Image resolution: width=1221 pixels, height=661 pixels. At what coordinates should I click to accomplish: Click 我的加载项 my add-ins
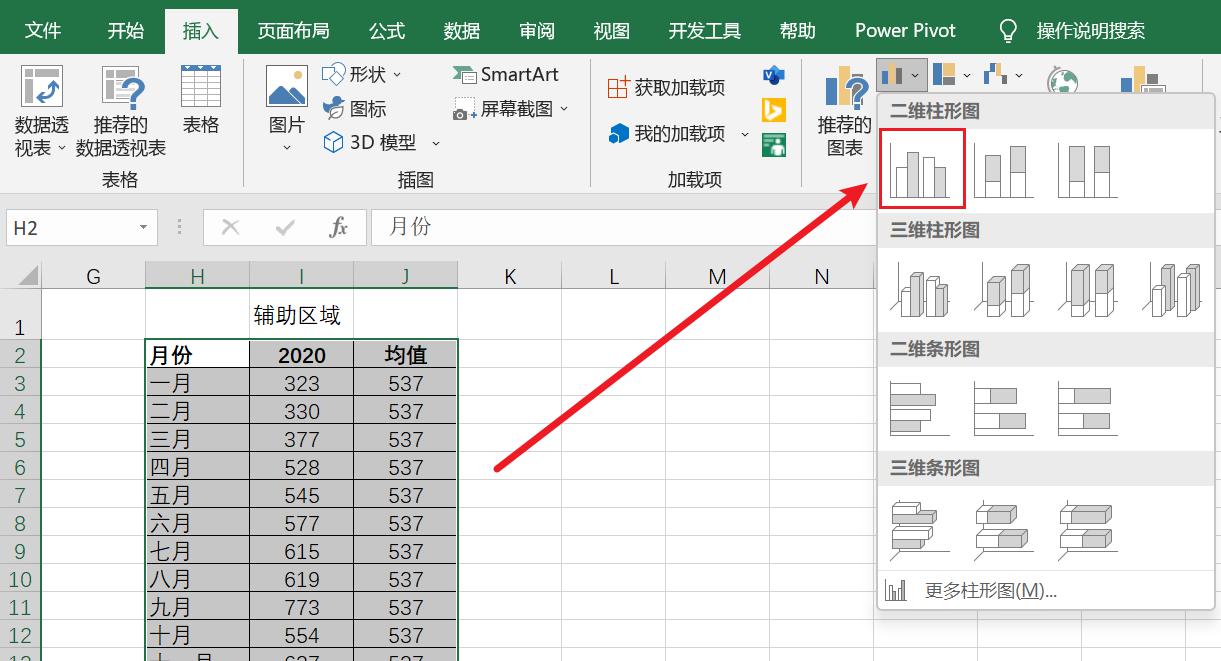coord(667,133)
